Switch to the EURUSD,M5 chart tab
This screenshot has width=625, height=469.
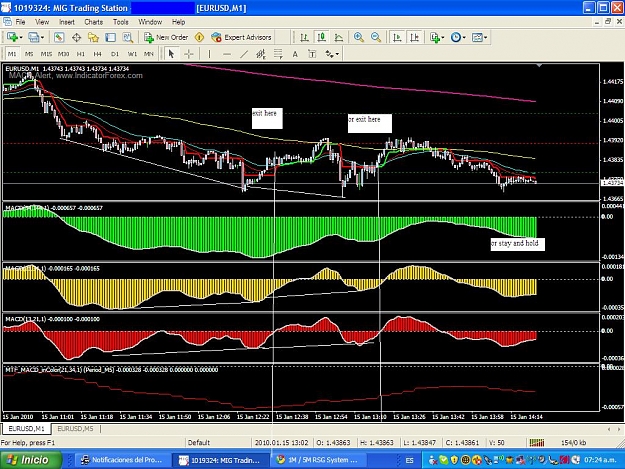(x=75, y=429)
